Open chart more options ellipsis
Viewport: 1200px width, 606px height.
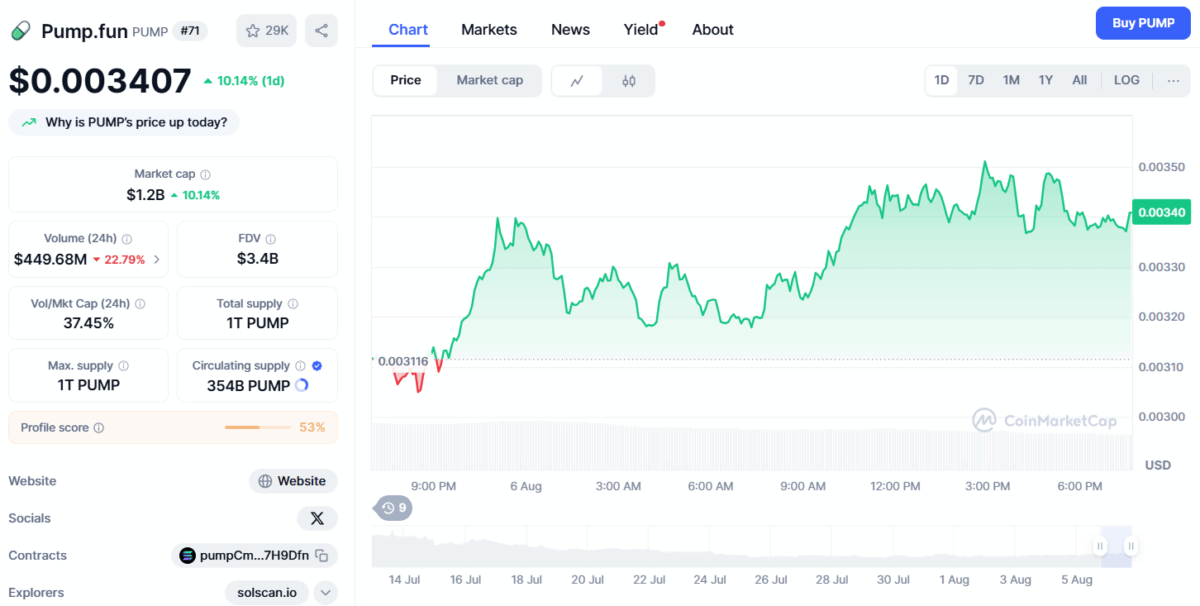coord(1173,80)
